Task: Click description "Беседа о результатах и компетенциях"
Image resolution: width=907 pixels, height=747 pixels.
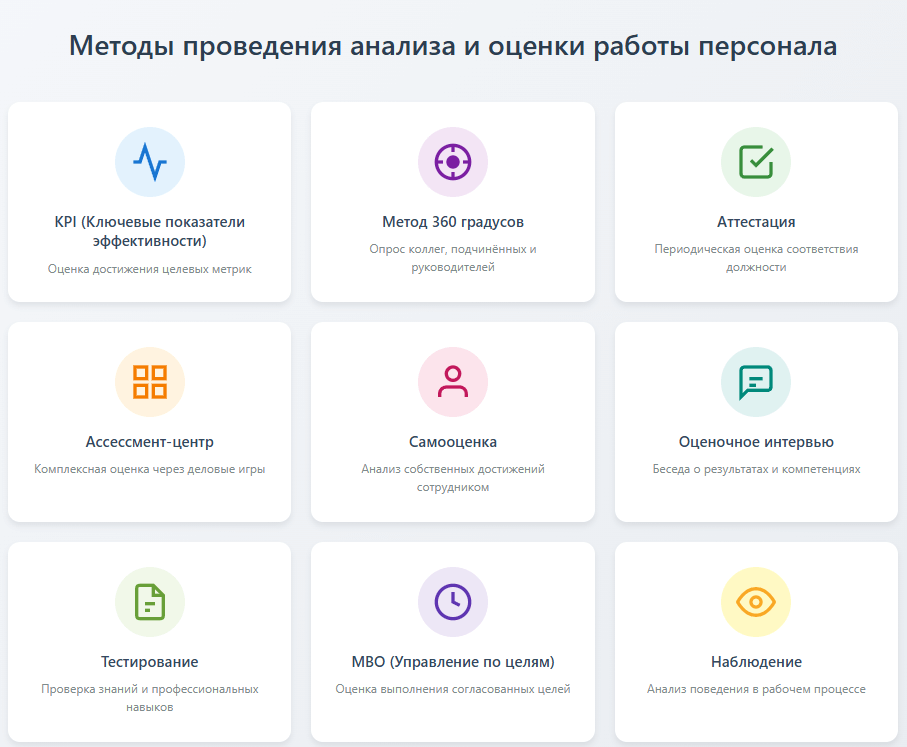Action: (756, 469)
